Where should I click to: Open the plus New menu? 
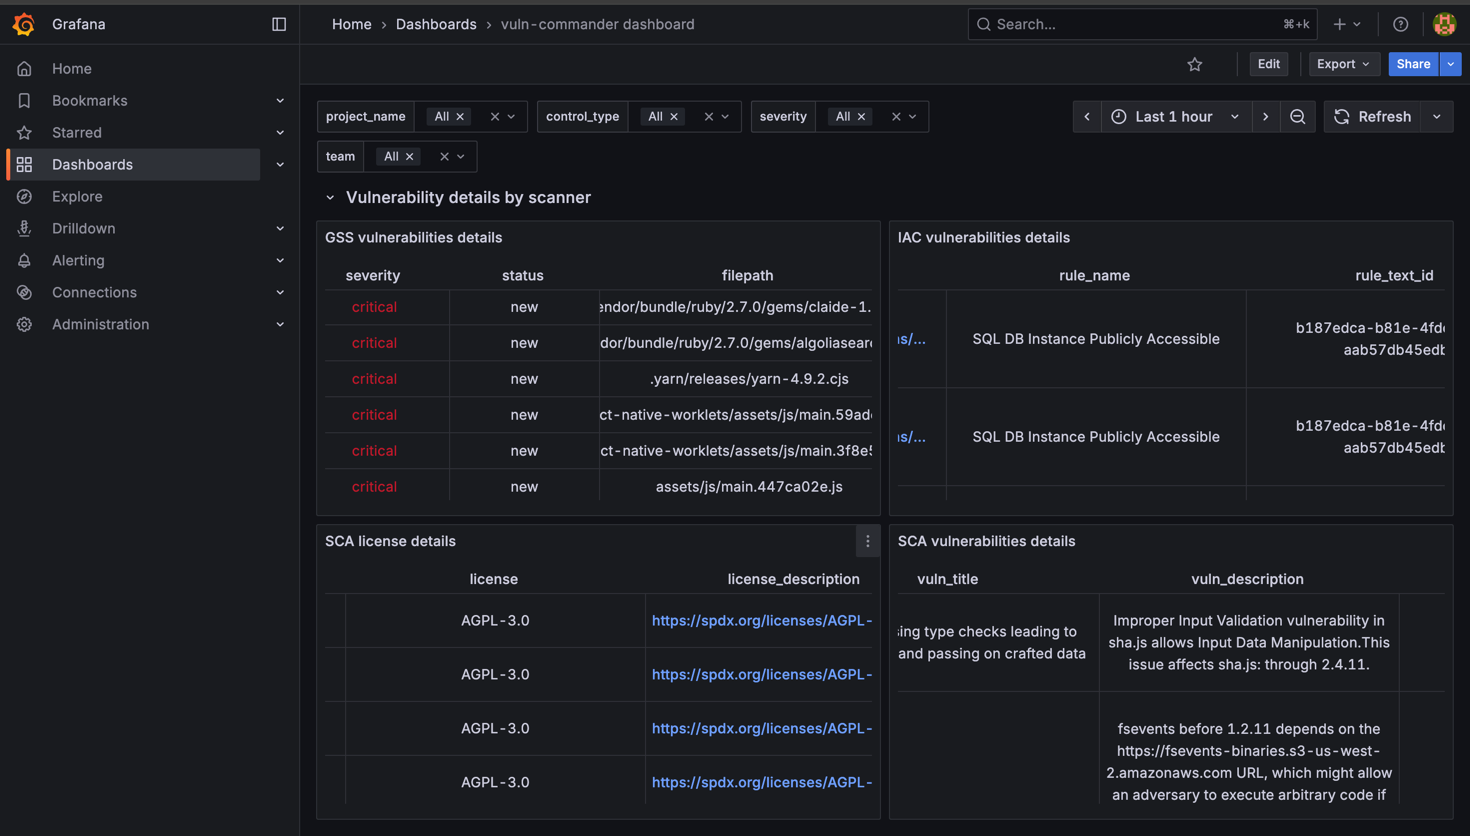(1347, 24)
